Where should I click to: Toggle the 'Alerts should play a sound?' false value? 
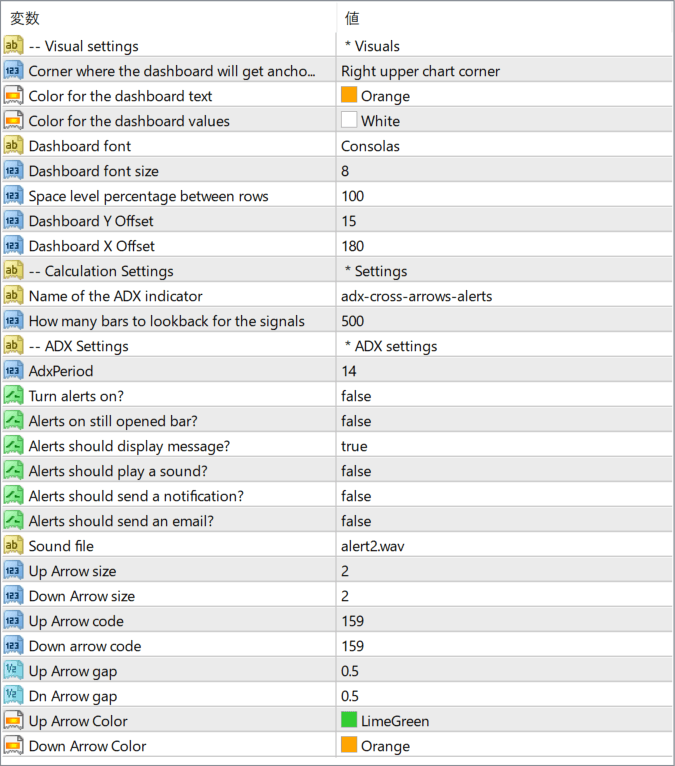(356, 471)
